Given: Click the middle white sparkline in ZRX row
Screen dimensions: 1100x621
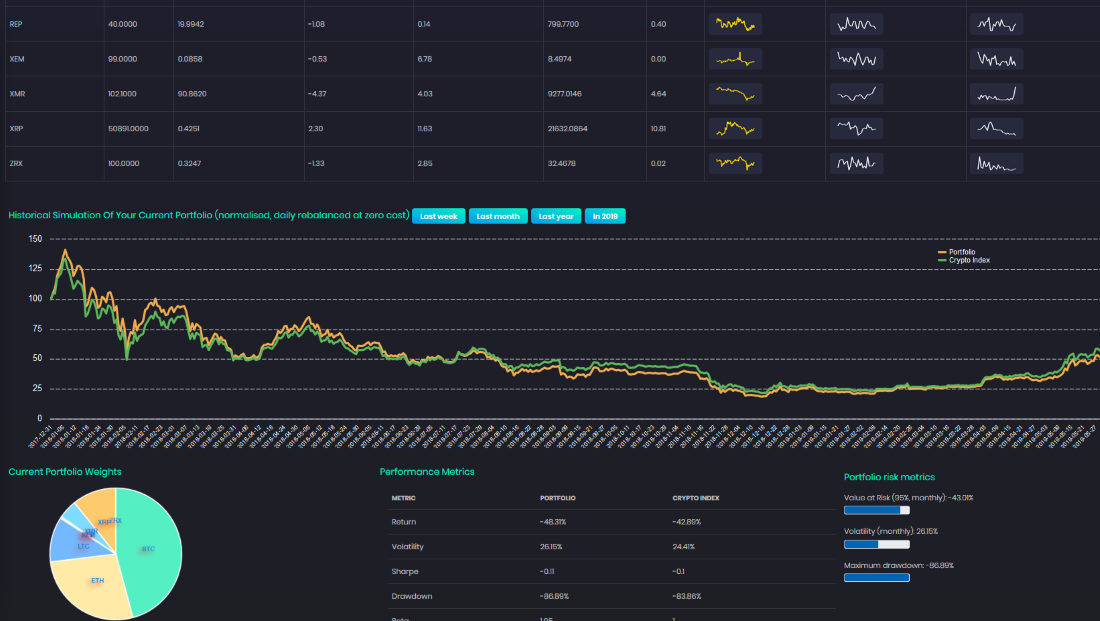Looking at the screenshot, I should 856,163.
